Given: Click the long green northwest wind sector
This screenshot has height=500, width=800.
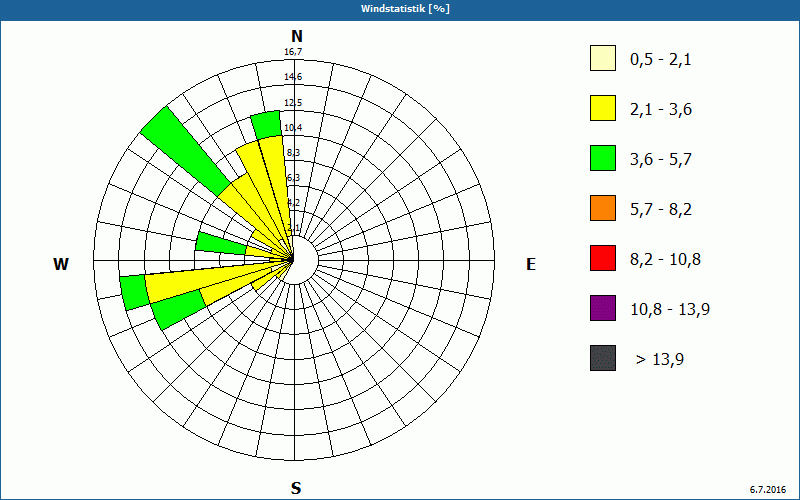Looking at the screenshot, I should [x=184, y=151].
